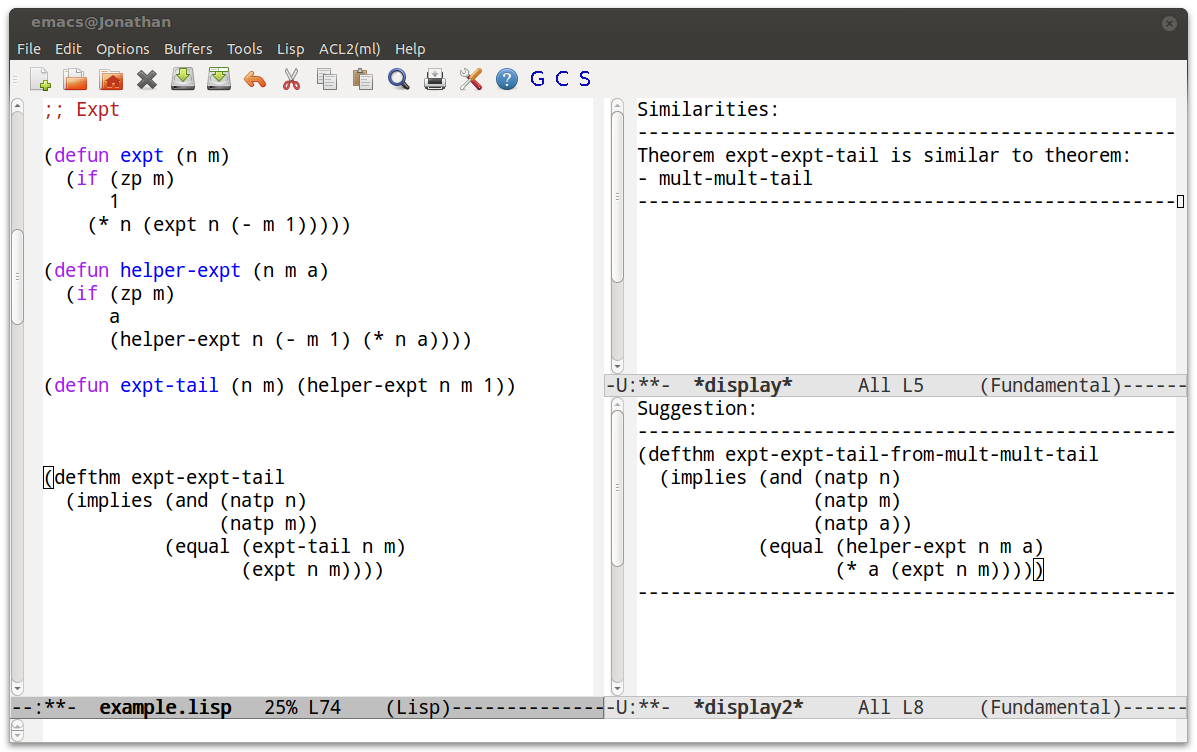The width and height of the screenshot is (1197, 752).
Task: Open preferences with the tools icon
Action: click(x=471, y=79)
